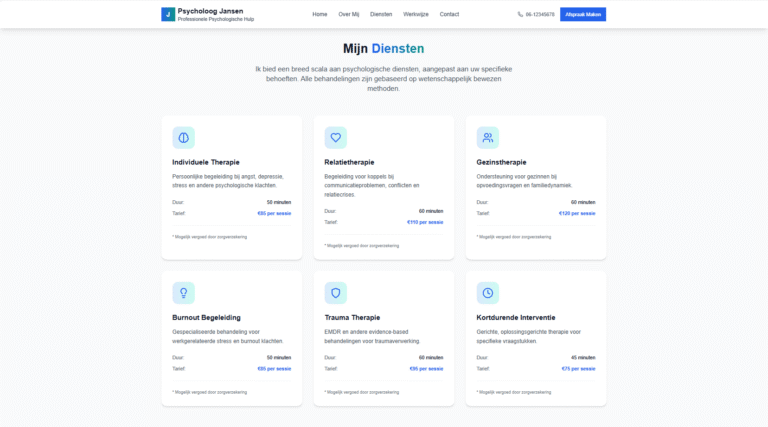Select the Trauma Therapie card title
The image size is (768, 427).
click(x=352, y=317)
